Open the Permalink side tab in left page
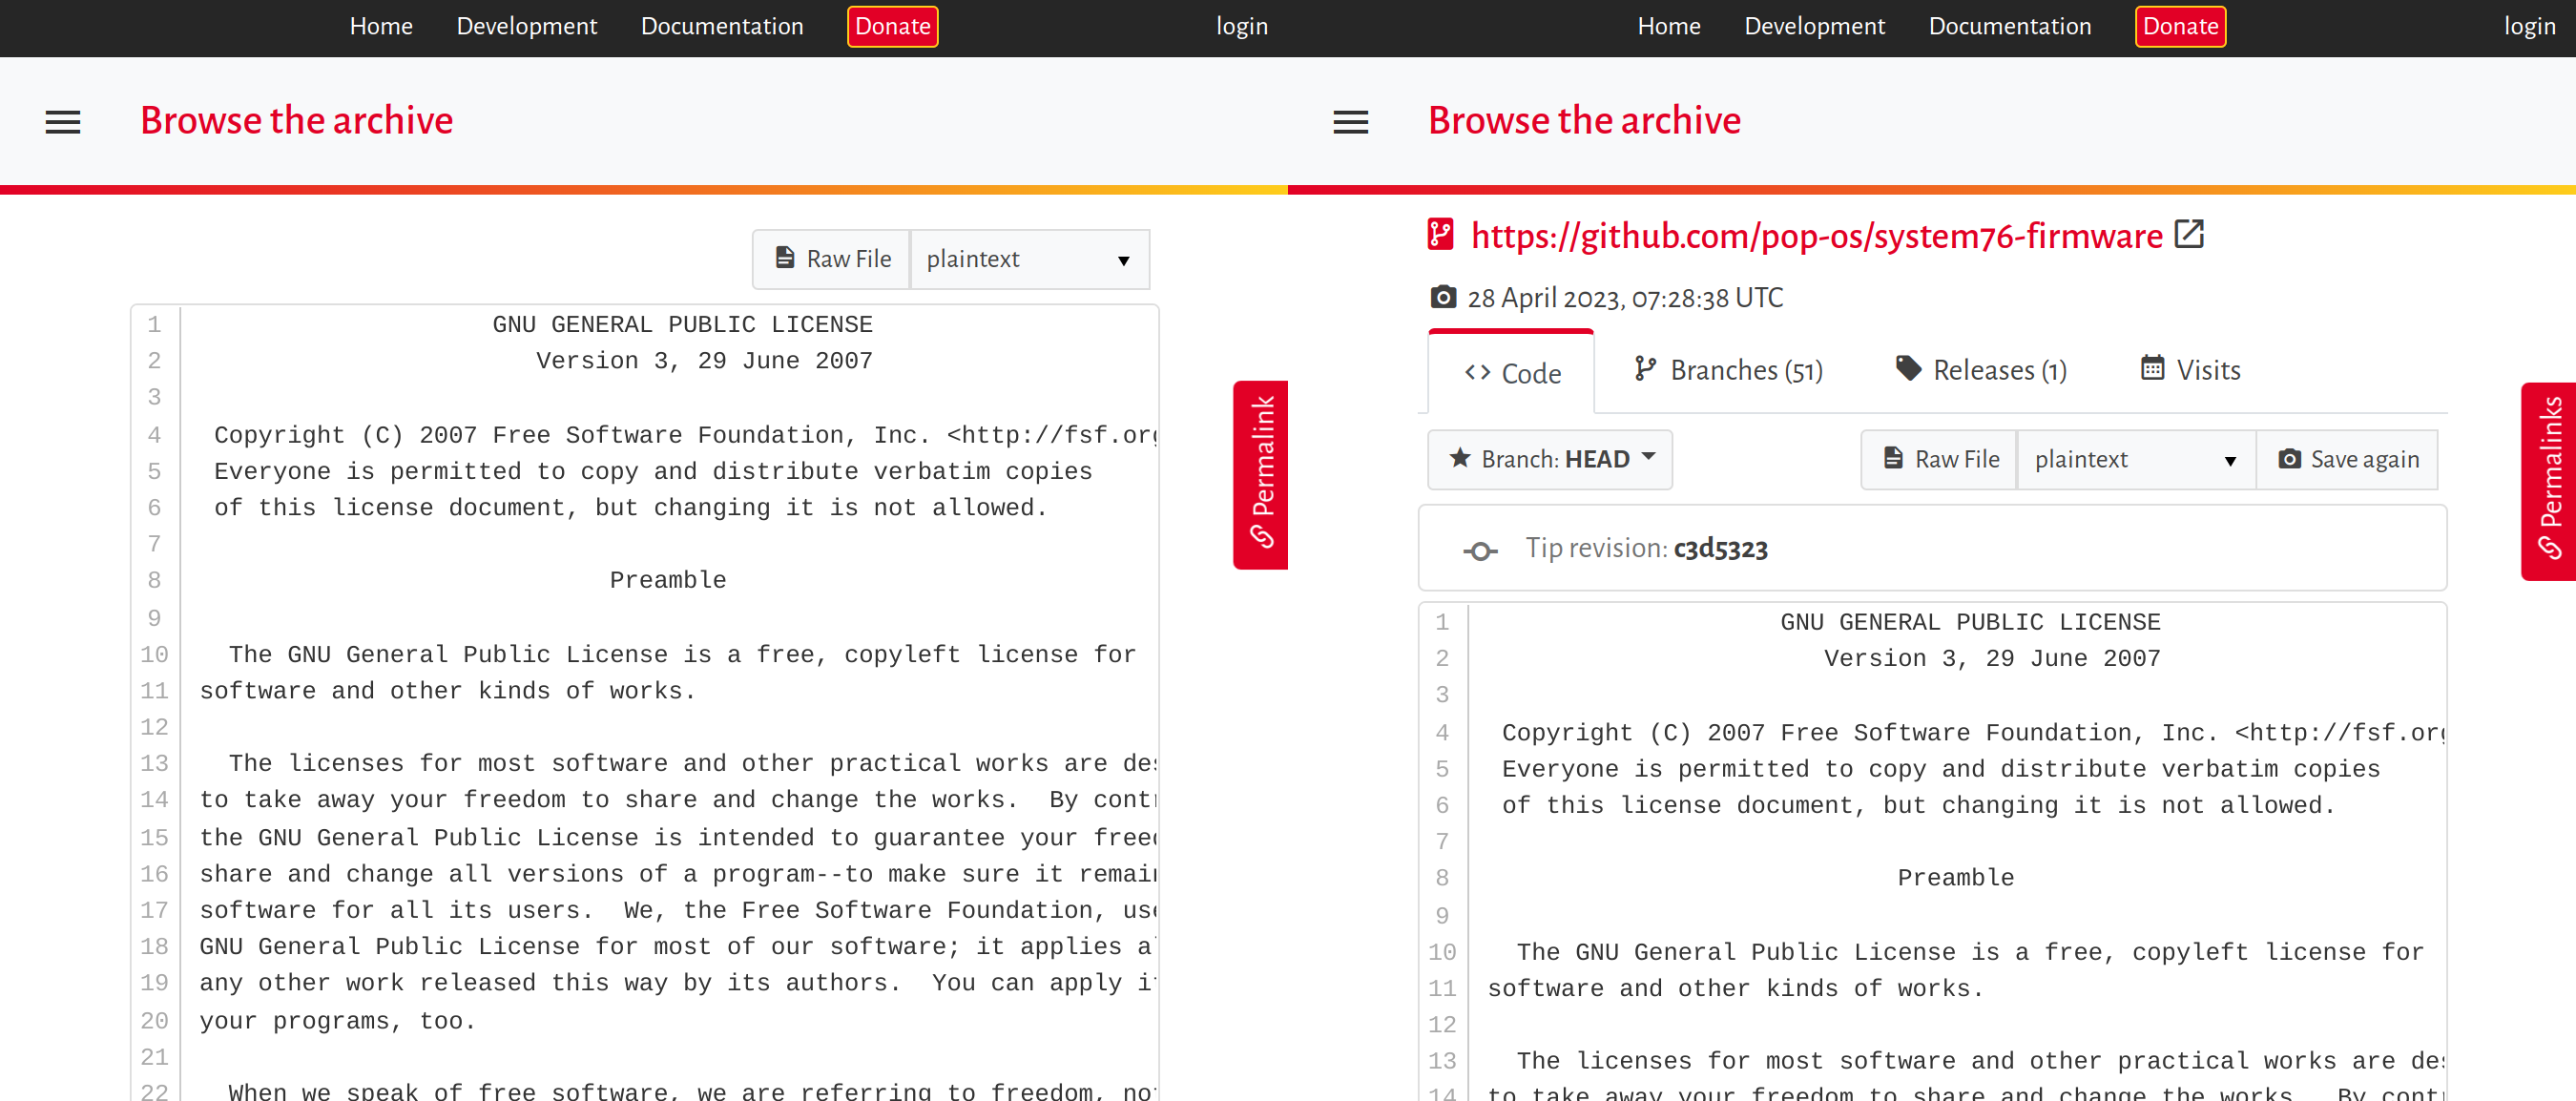This screenshot has width=2576, height=1101. (1261, 474)
